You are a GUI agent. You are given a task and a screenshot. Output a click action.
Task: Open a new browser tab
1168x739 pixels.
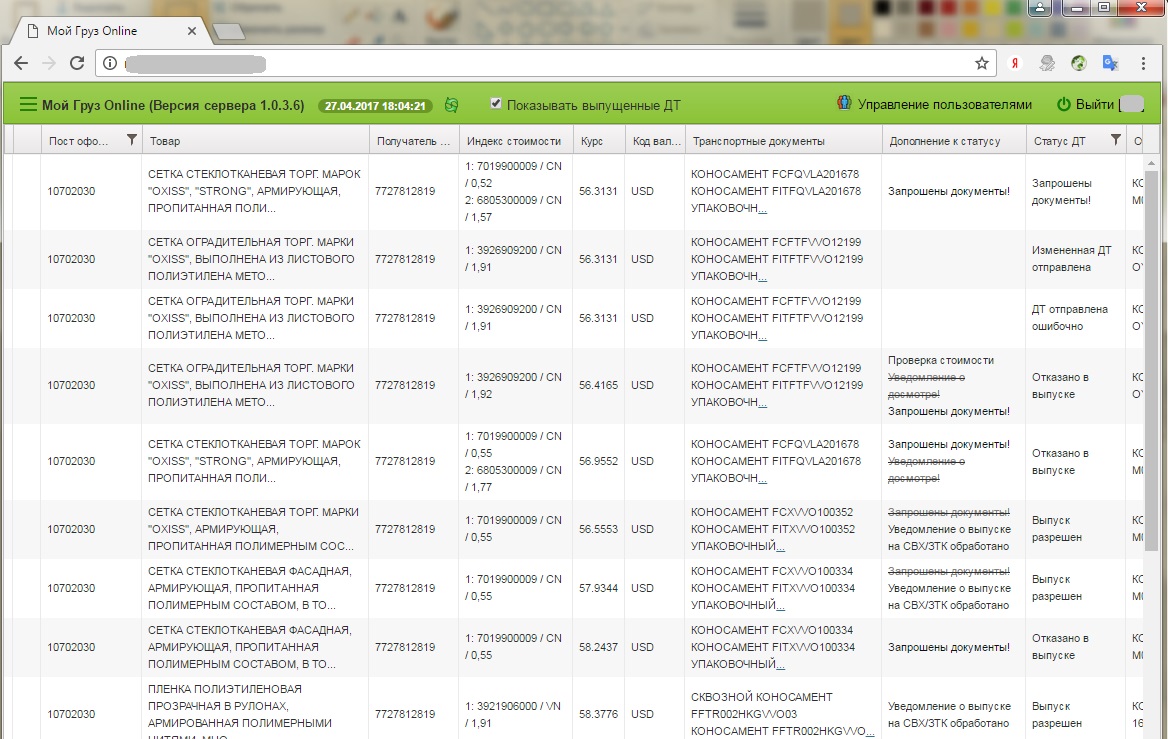229,31
